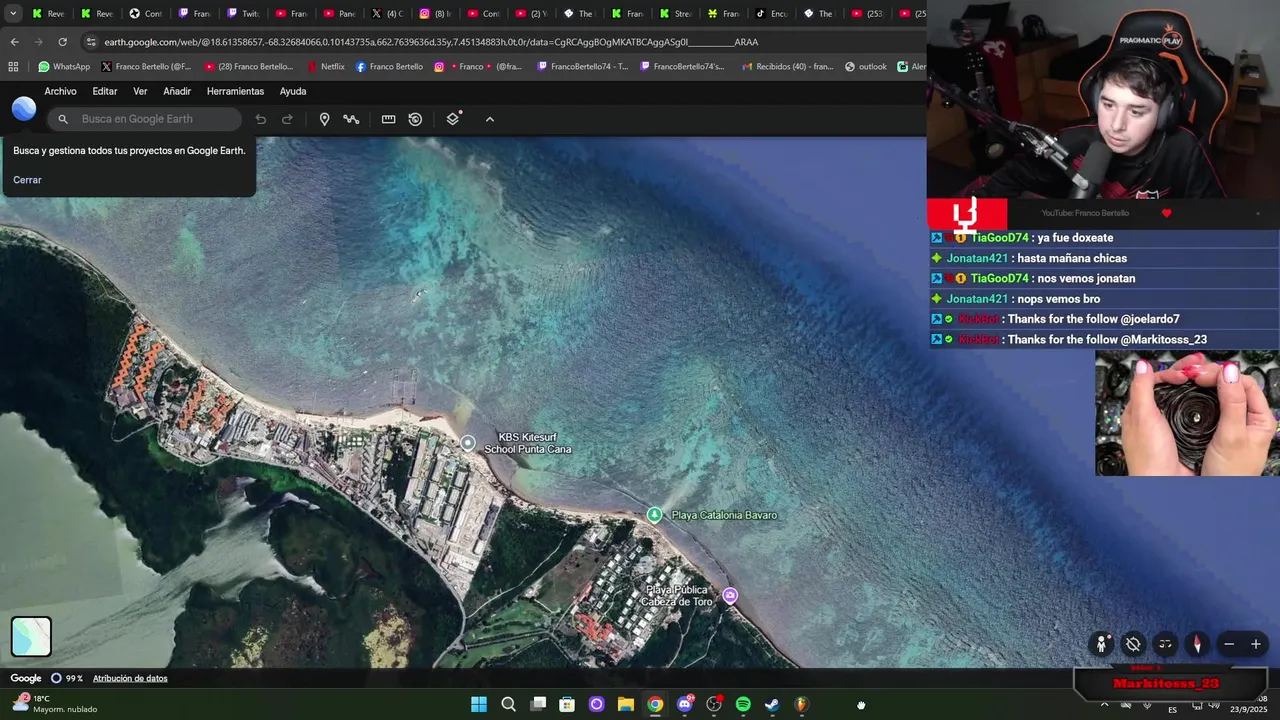Click the 99 % loading indicator
Viewport: 1280px width, 720px height.
pos(67,678)
